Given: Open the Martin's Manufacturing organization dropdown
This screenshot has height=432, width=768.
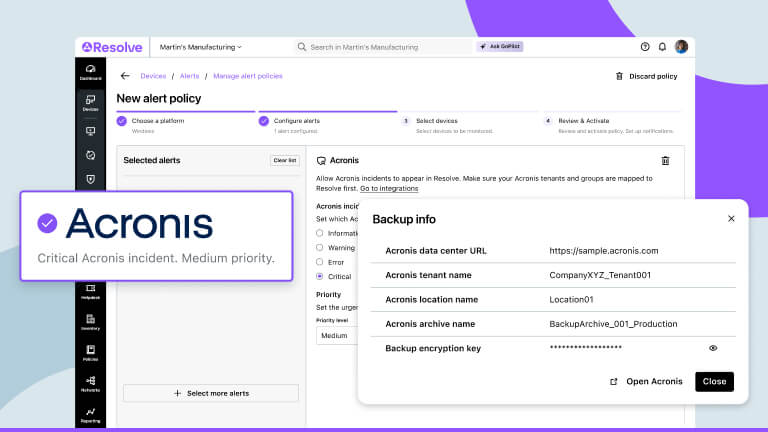Looking at the screenshot, I should point(200,47).
